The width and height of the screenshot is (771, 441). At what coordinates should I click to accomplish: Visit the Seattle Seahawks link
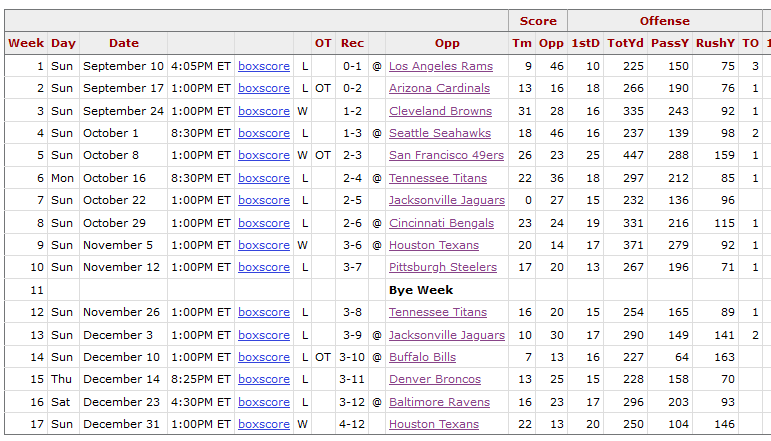tap(440, 133)
